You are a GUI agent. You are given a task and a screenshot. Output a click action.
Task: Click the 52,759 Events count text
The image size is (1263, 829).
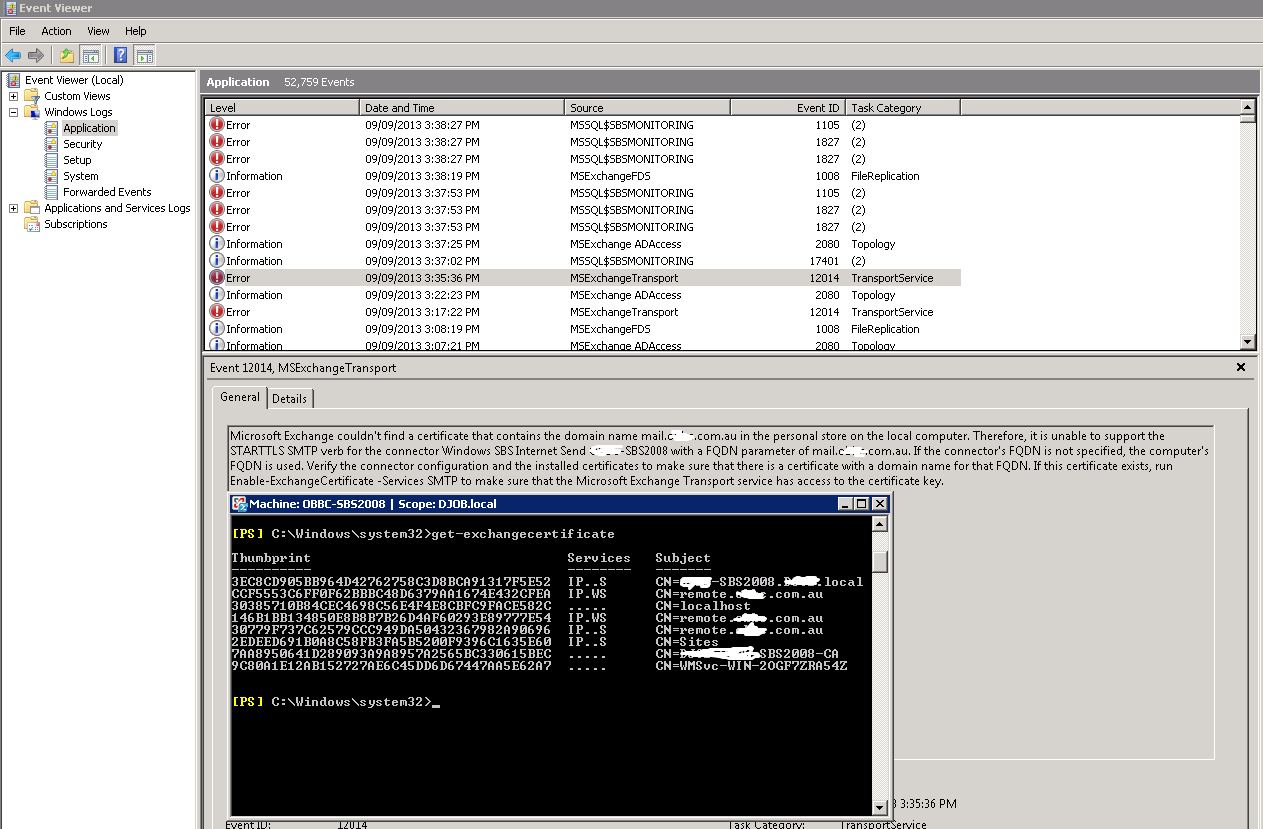click(x=319, y=82)
